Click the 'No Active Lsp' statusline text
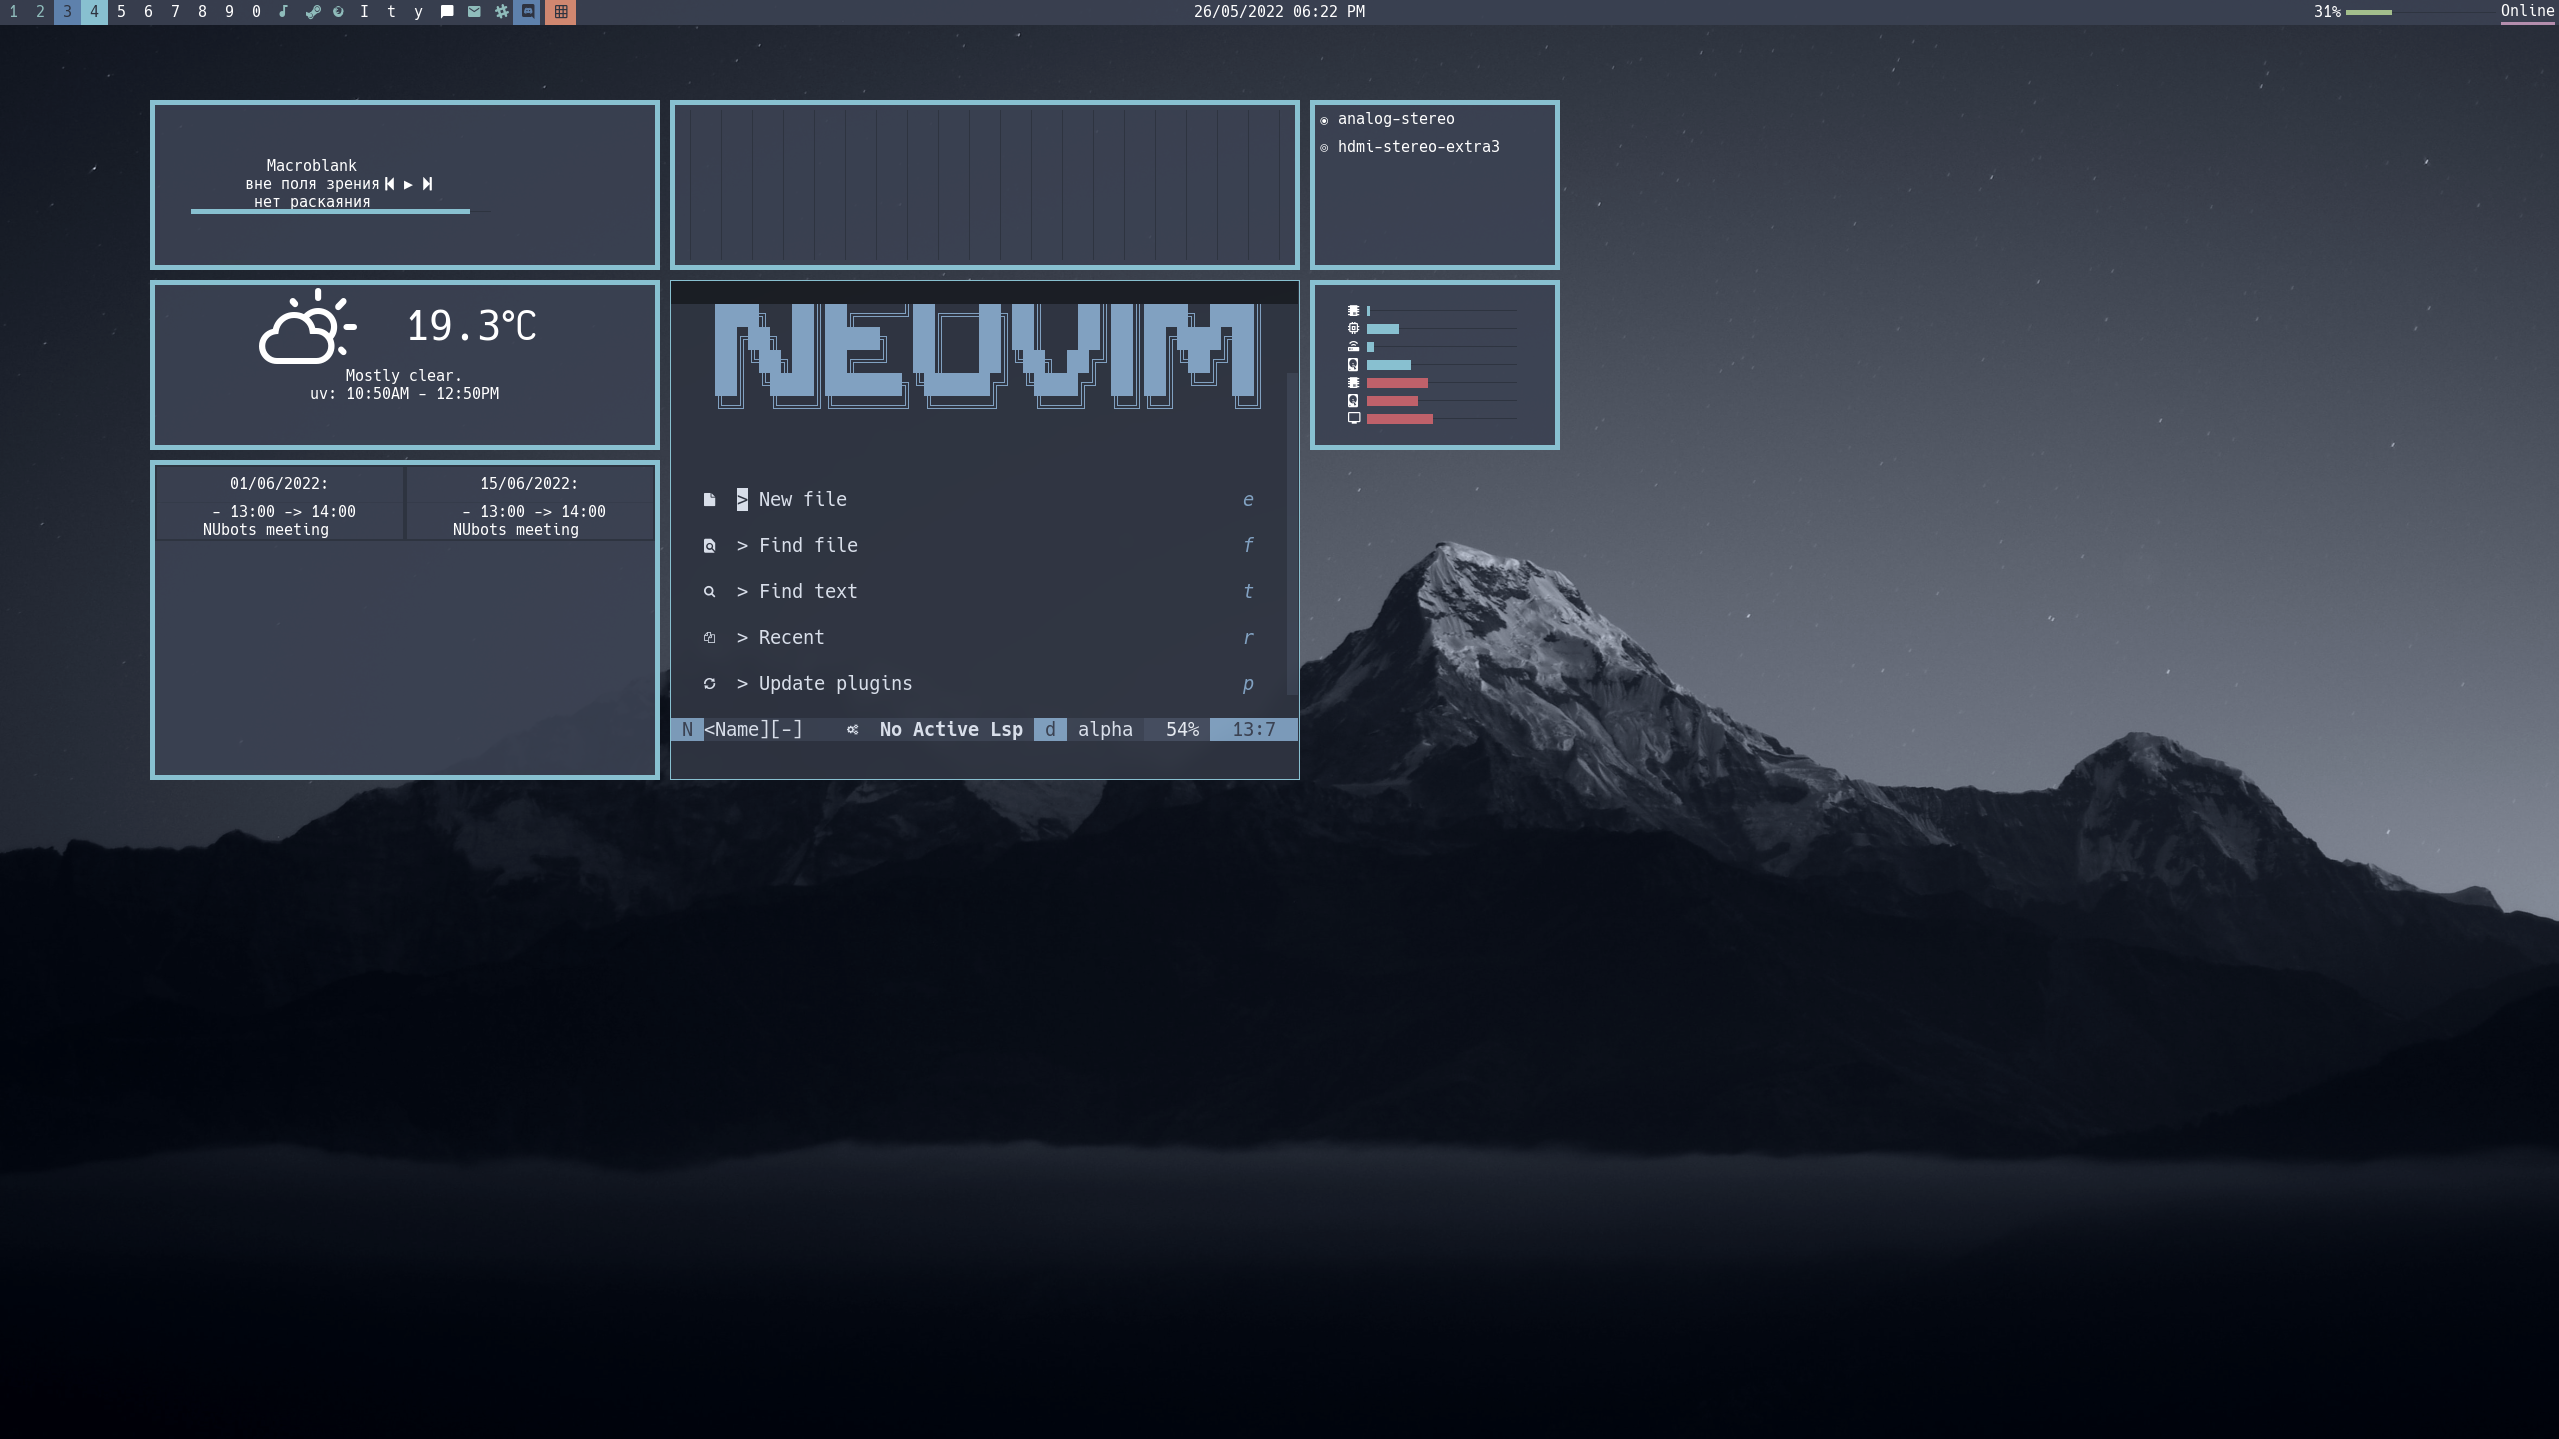The height and width of the screenshot is (1439, 2559). tap(951, 730)
